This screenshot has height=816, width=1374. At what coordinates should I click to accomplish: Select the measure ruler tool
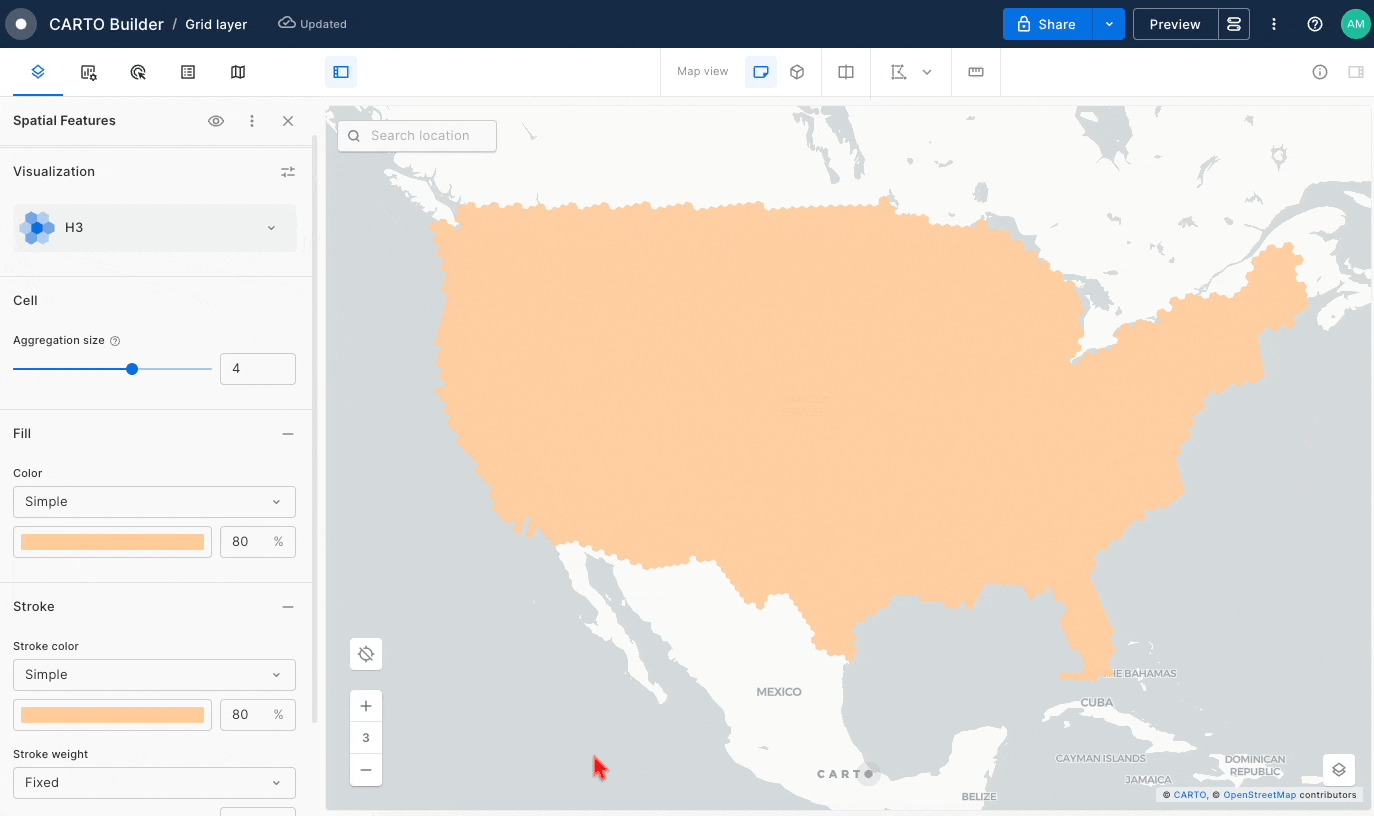coord(976,72)
